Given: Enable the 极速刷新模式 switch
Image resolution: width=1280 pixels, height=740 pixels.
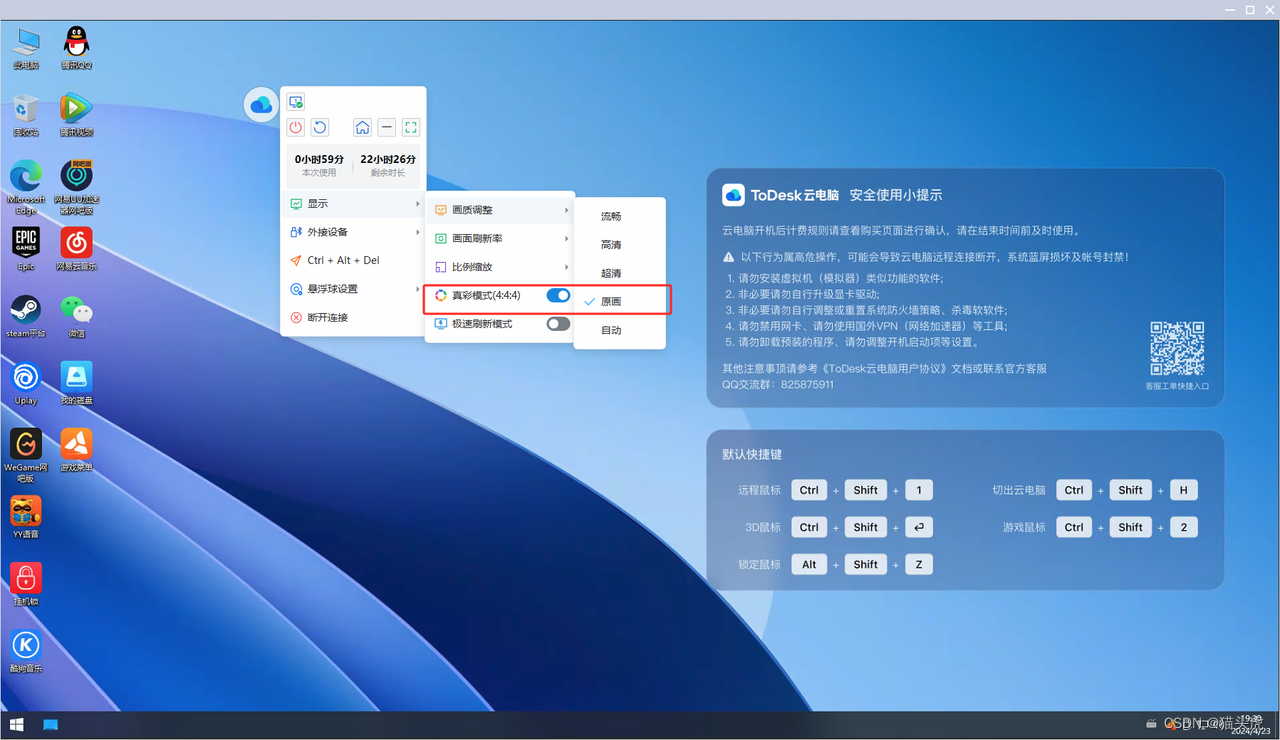Looking at the screenshot, I should click(558, 324).
